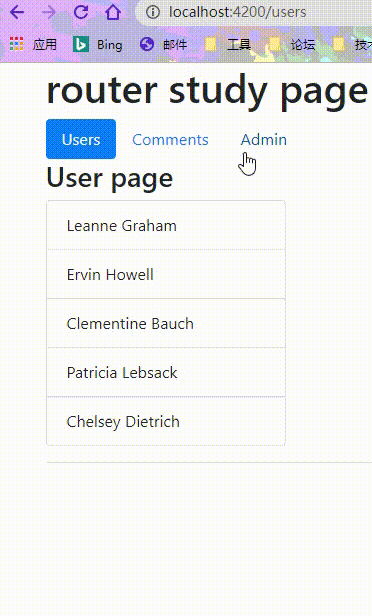Select user Ervin Howell
Screen dimensions: 372x616
[x=166, y=274]
